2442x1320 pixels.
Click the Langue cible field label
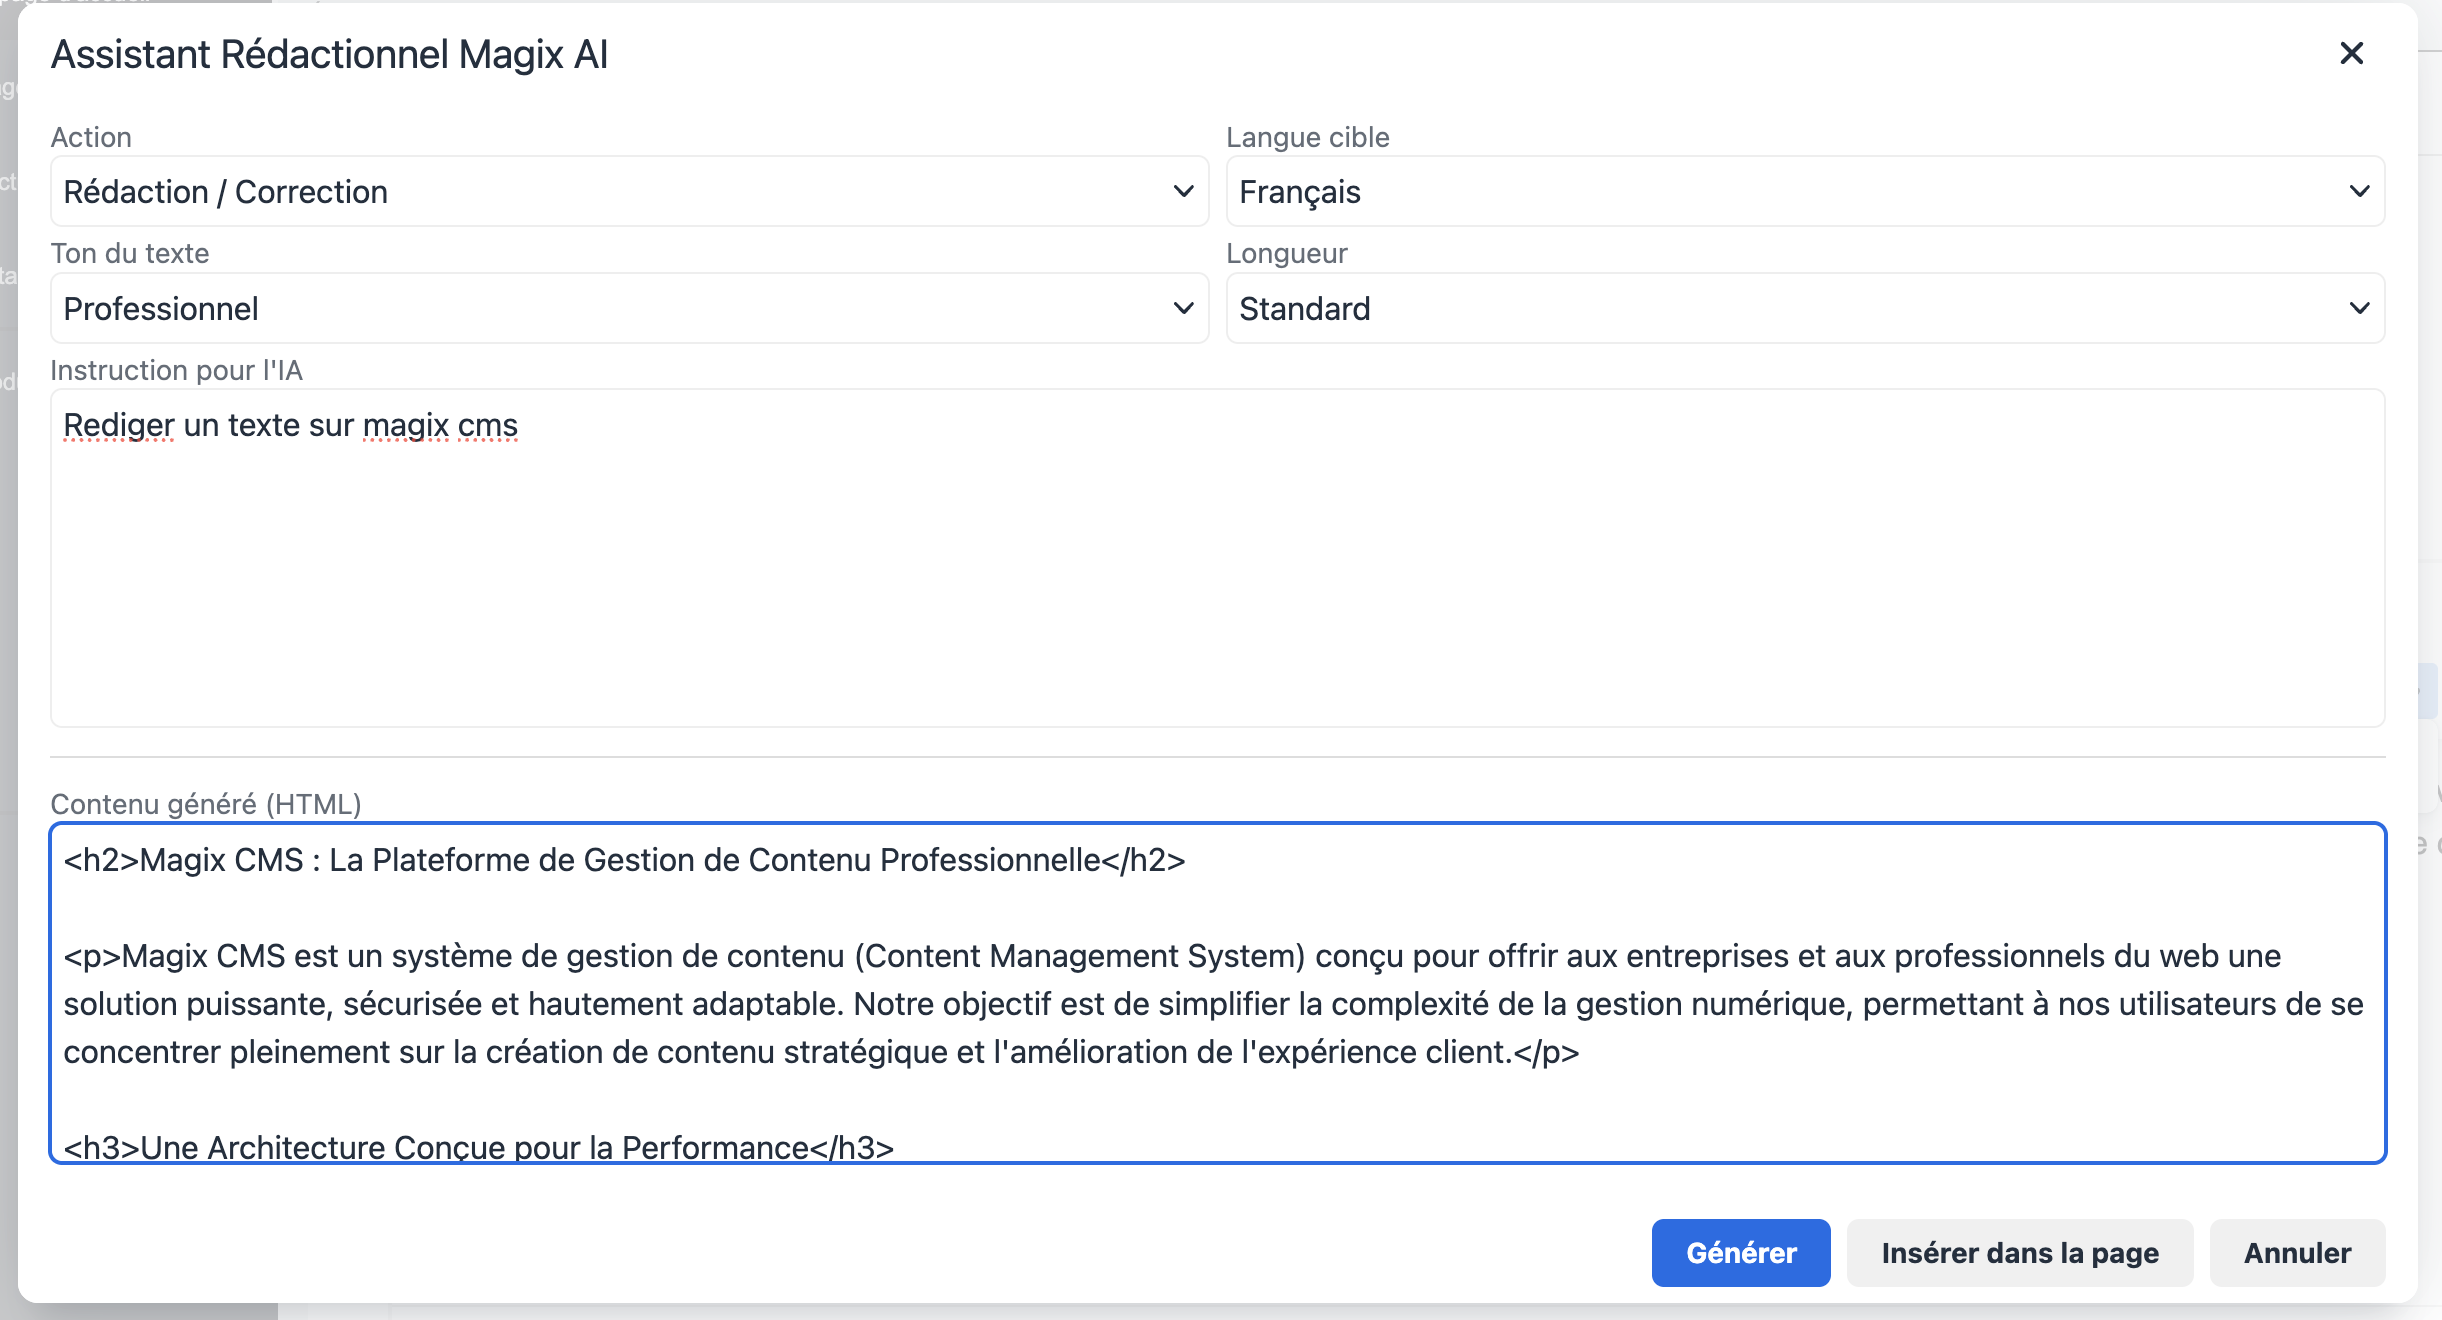[1307, 137]
